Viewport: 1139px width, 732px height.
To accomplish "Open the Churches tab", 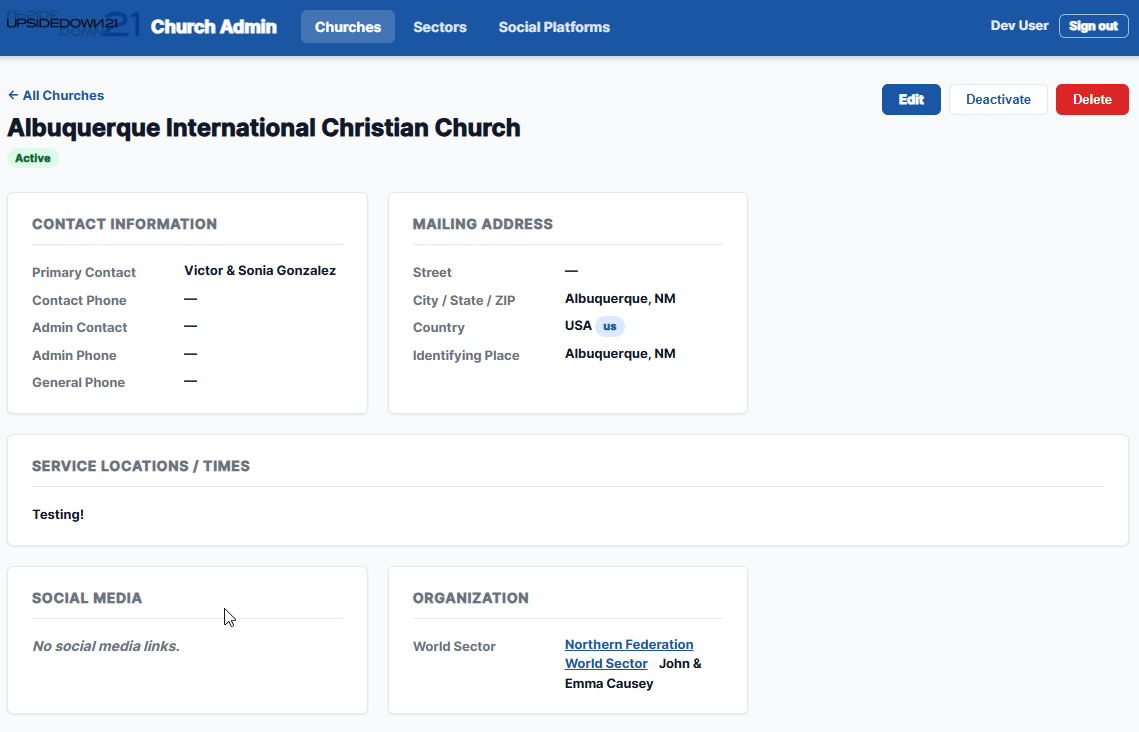I will [347, 27].
